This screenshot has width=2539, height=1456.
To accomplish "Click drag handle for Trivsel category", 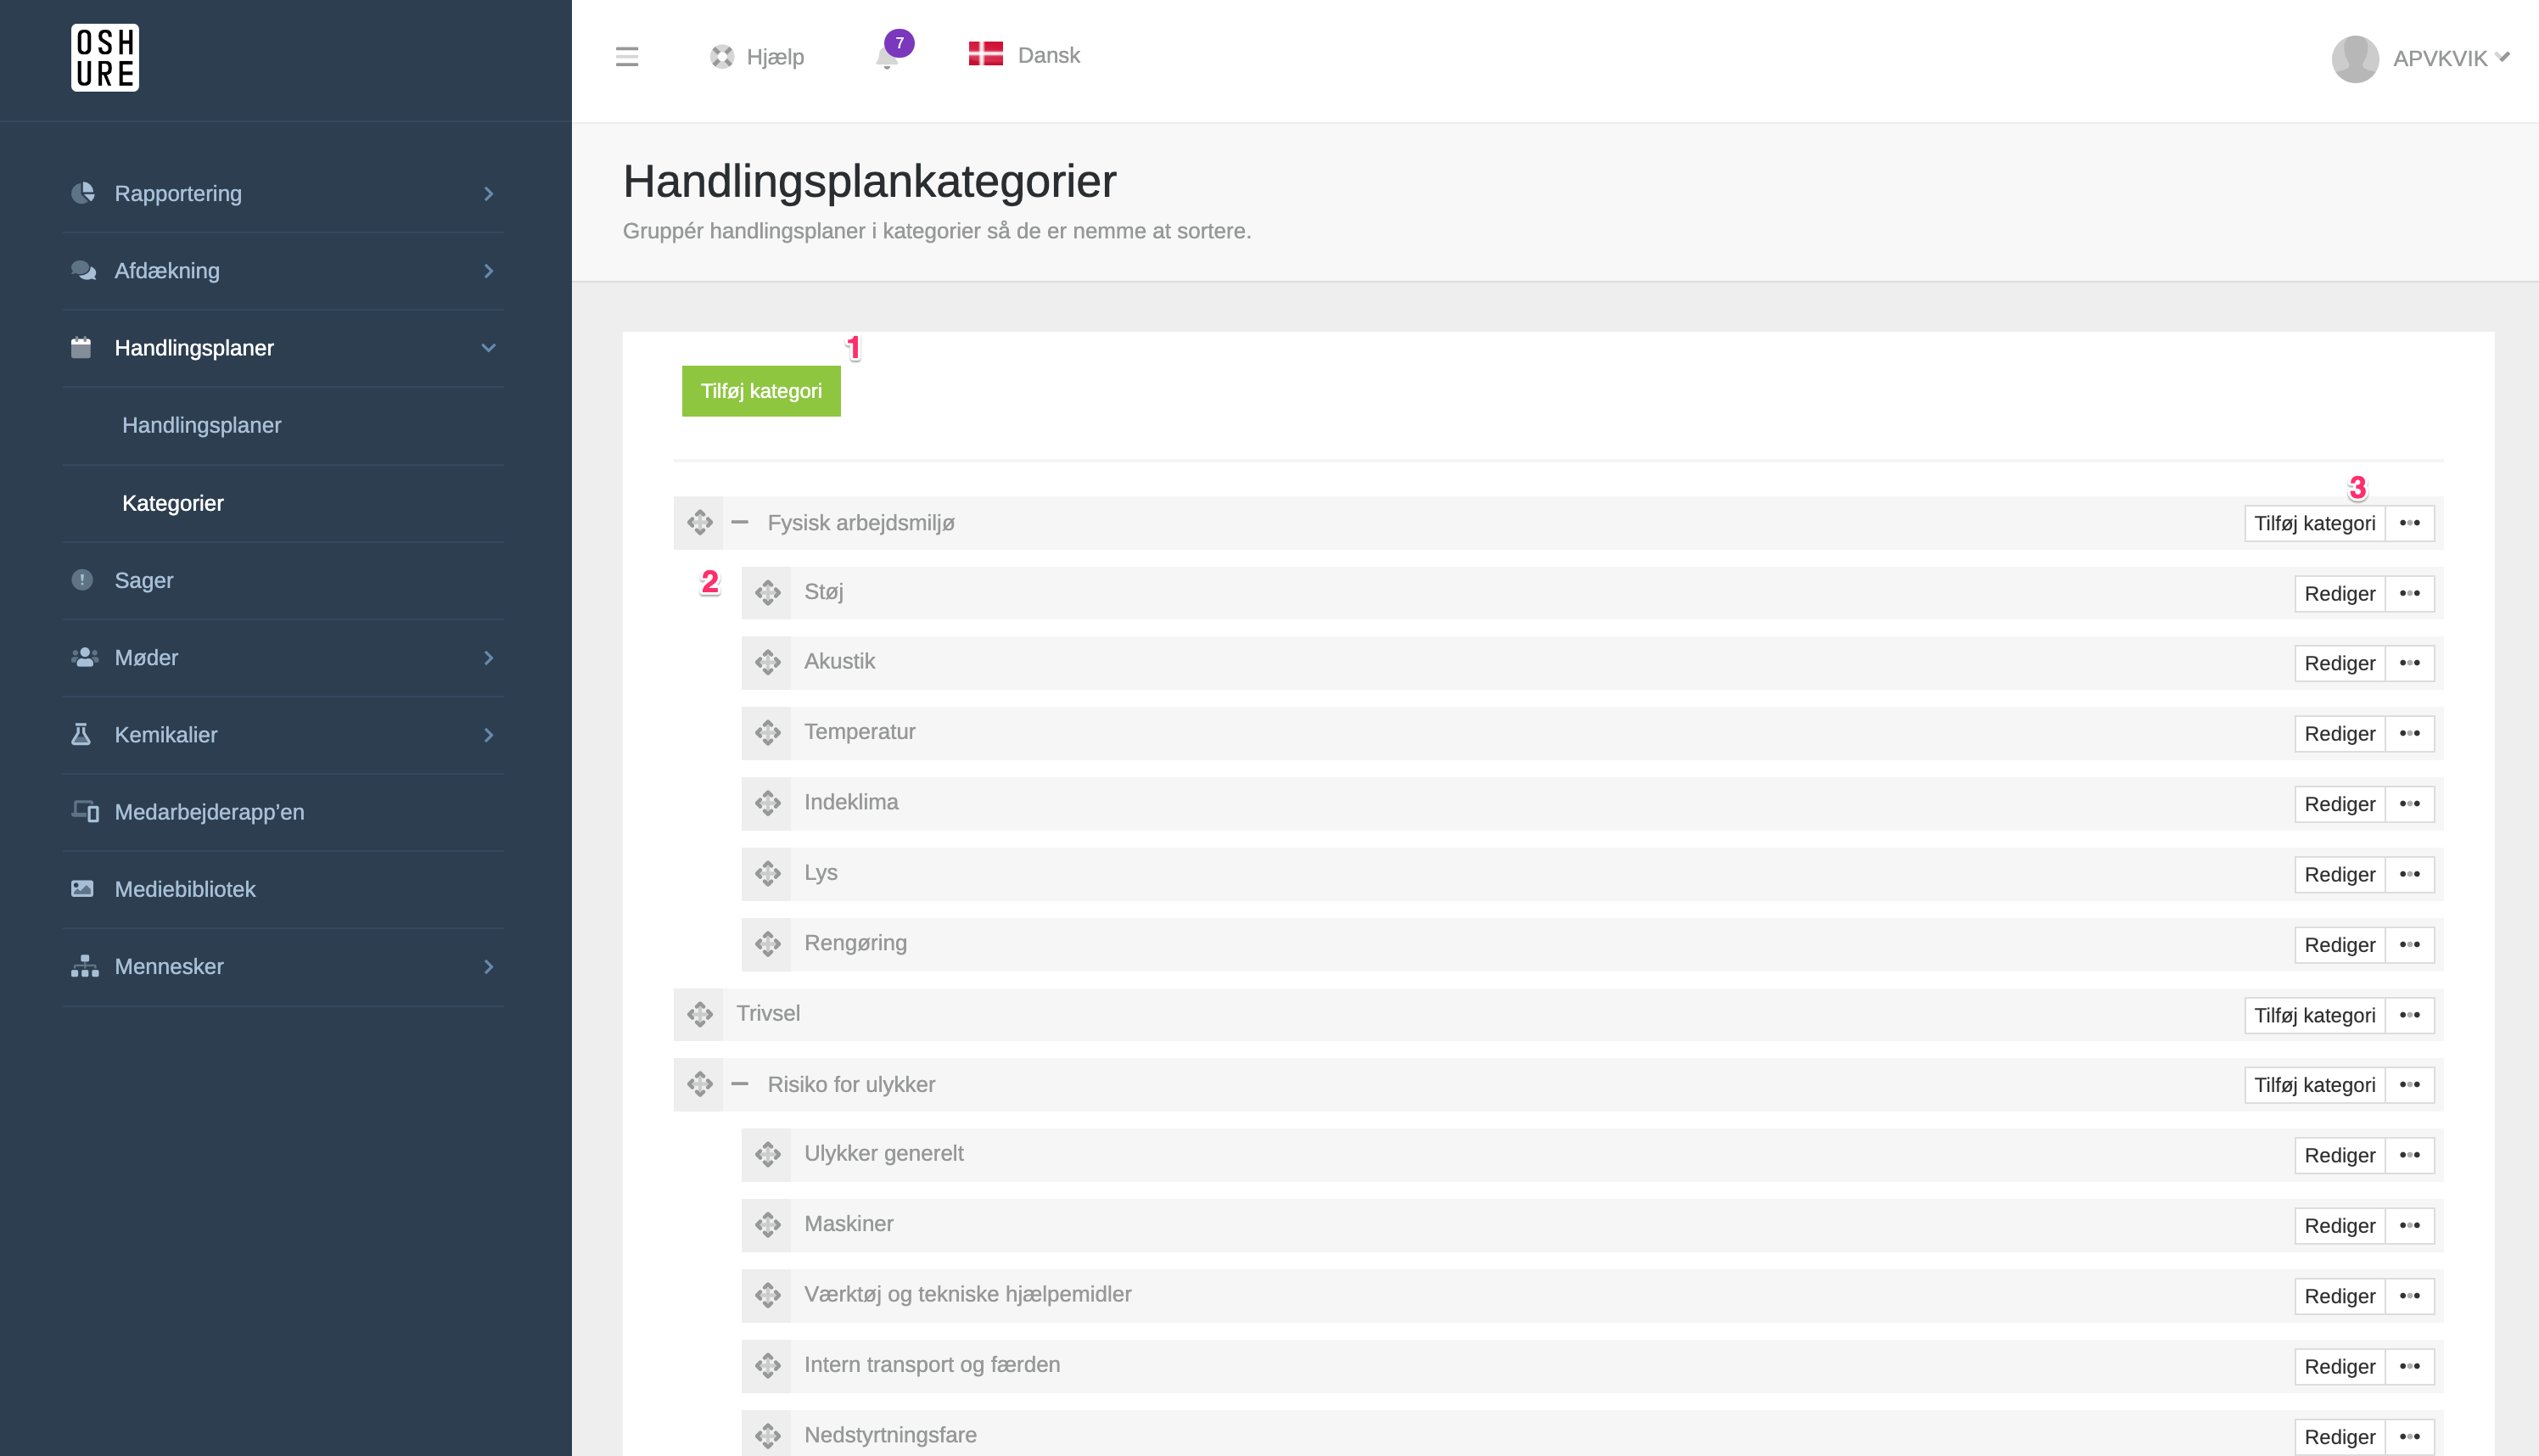I will pyautogui.click(x=699, y=1014).
